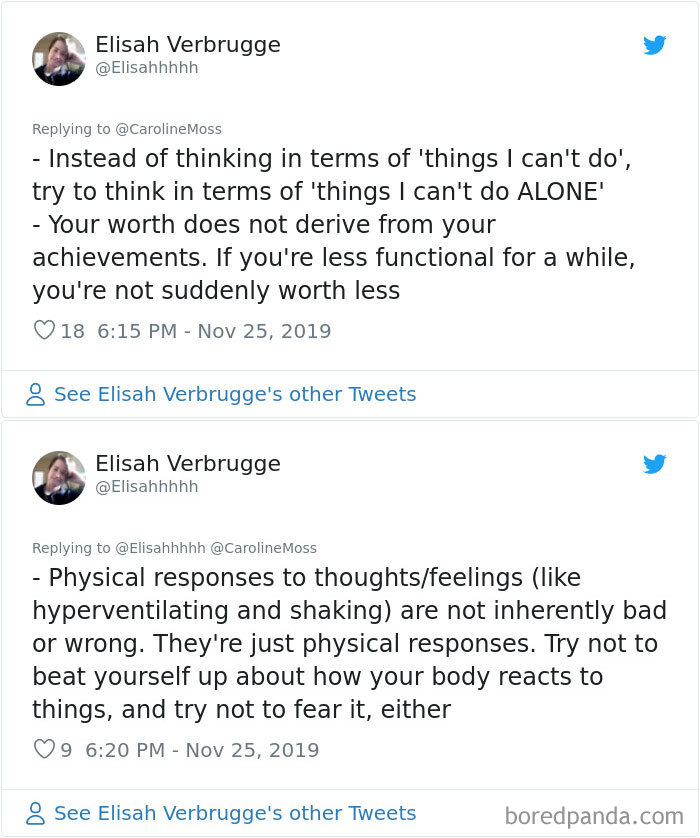Viewport: 700px width, 838px height.
Task: Click 'Elisah Verbrugge' name on the bottom tweet
Action: [187, 464]
